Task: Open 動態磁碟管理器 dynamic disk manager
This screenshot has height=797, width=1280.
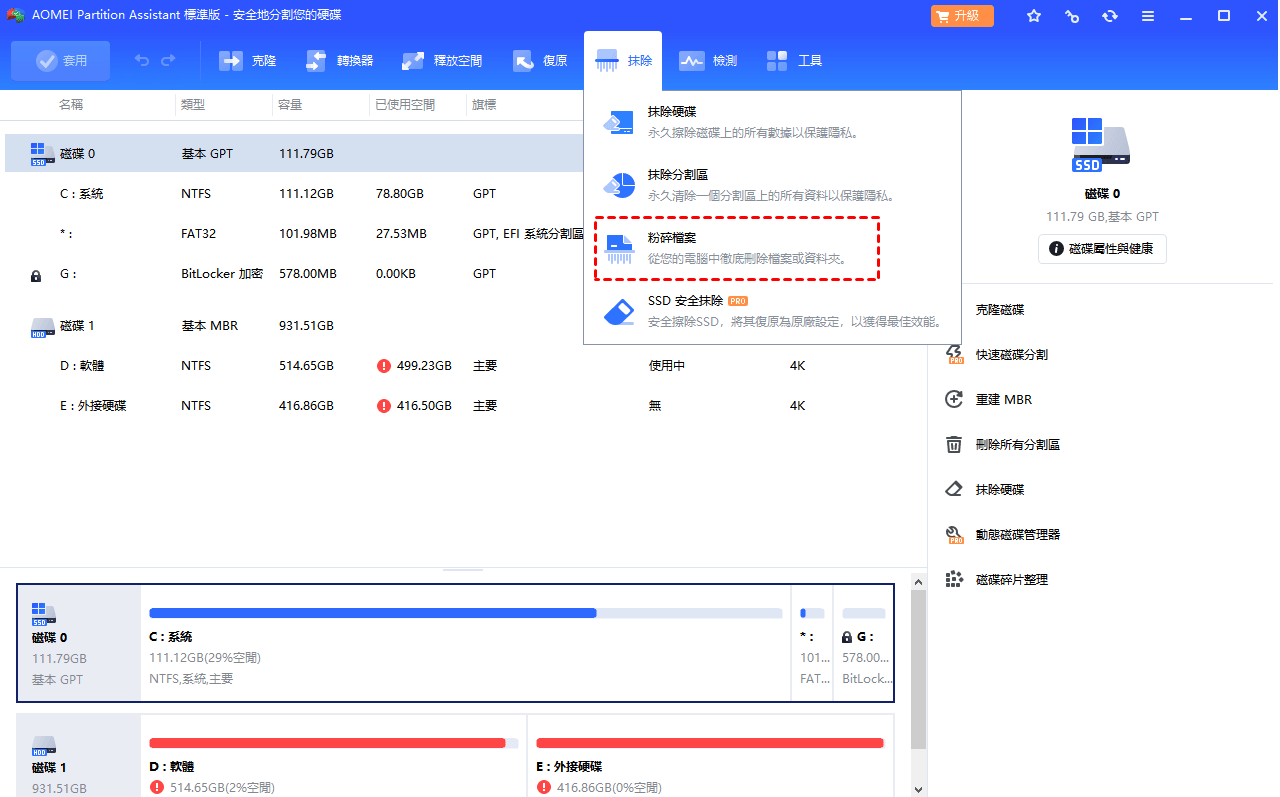Action: [x=1003, y=535]
